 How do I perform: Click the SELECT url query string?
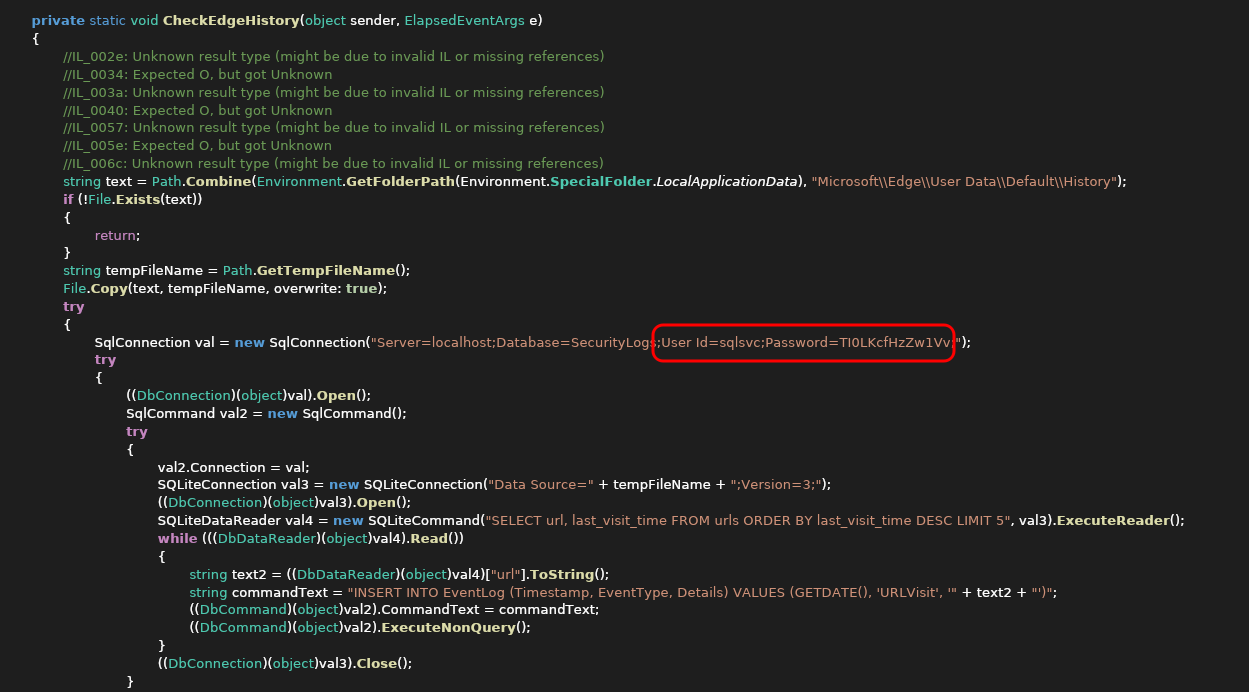point(747,520)
